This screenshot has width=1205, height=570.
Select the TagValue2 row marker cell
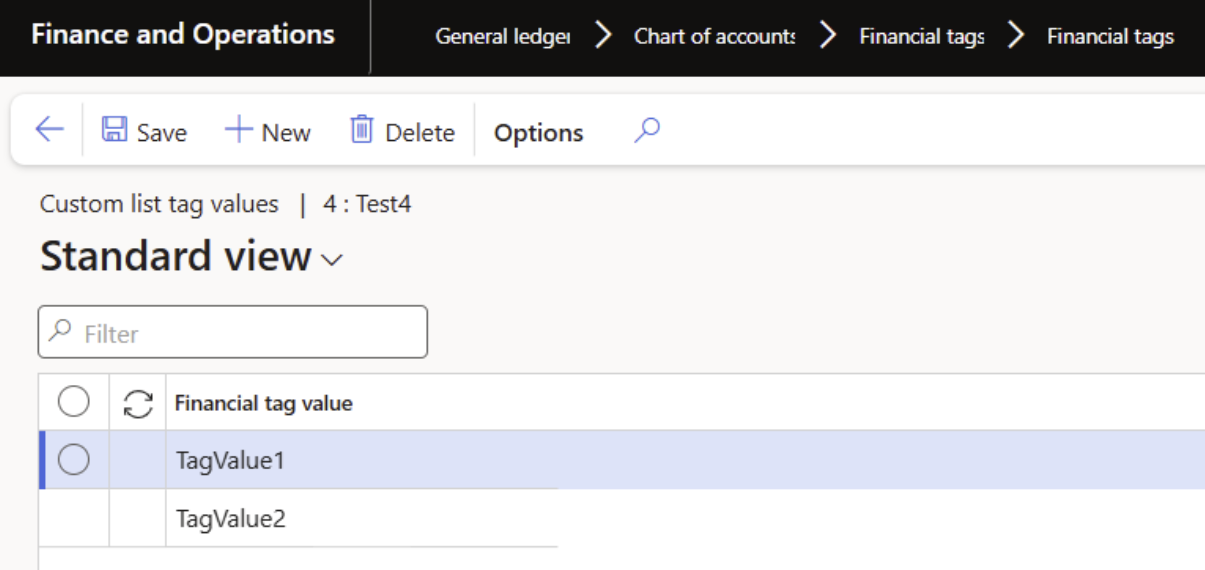coord(74,518)
